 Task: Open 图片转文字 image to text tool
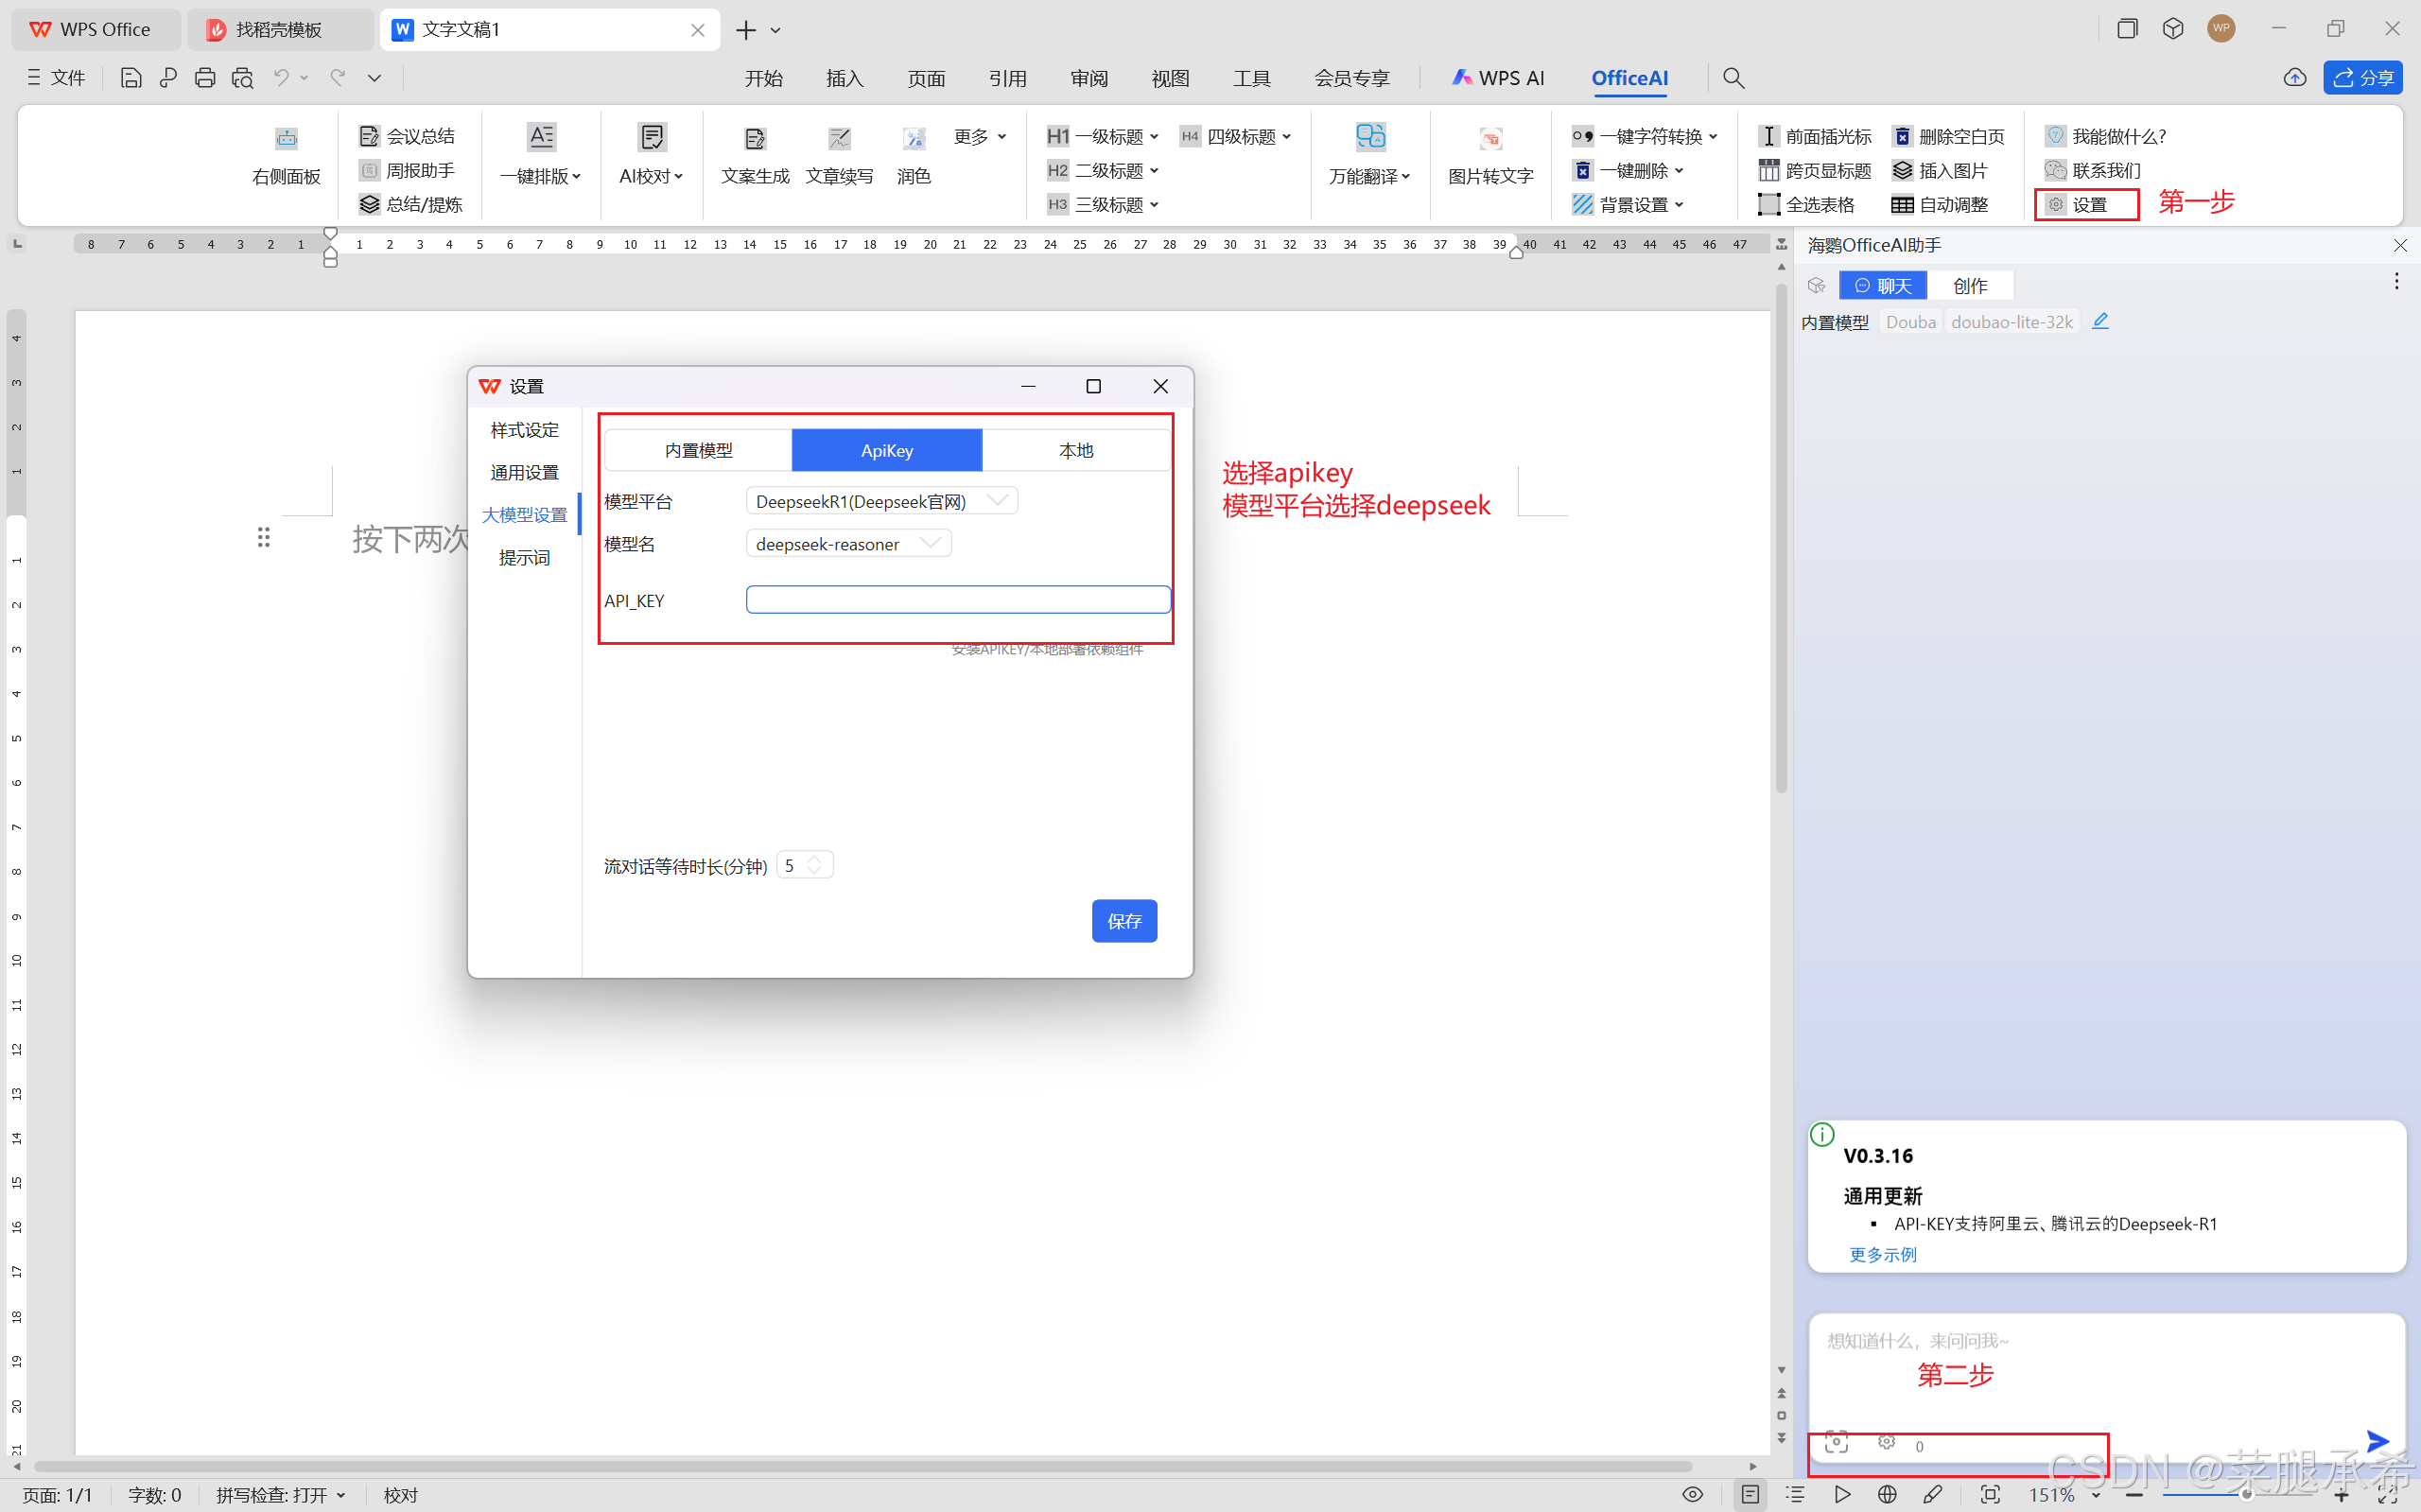pos(1490,157)
